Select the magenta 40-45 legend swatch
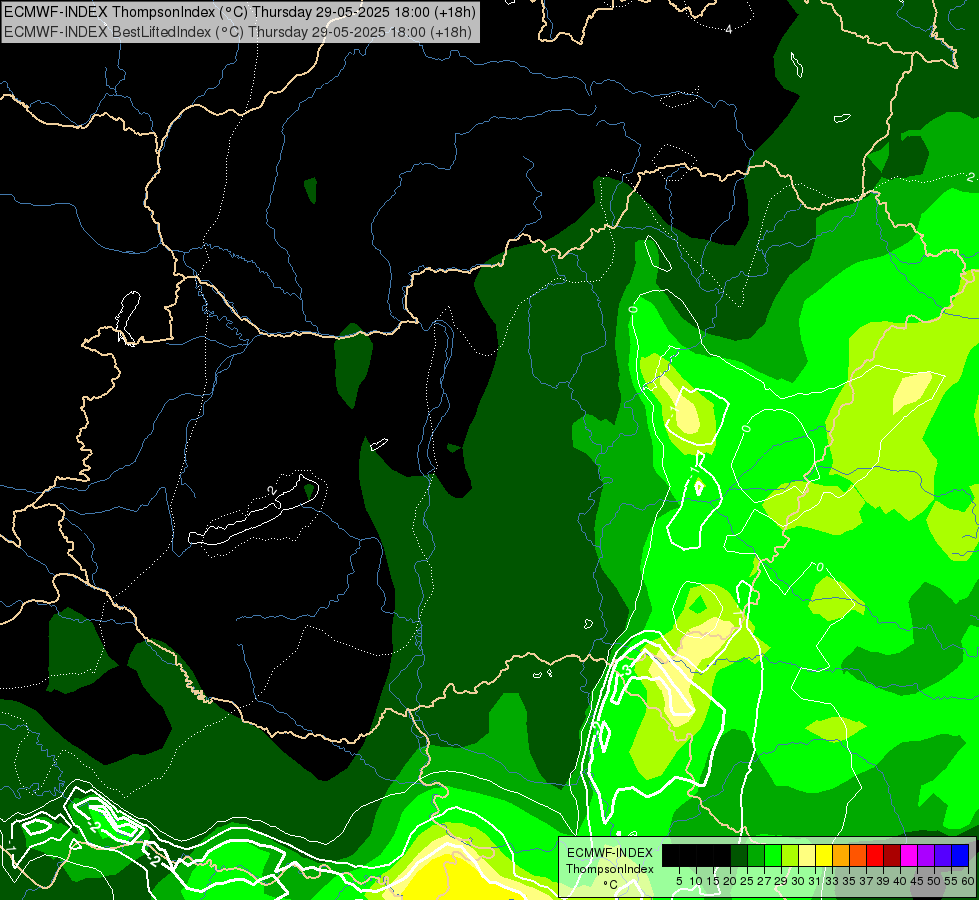This screenshot has height=900, width=979. point(909,855)
